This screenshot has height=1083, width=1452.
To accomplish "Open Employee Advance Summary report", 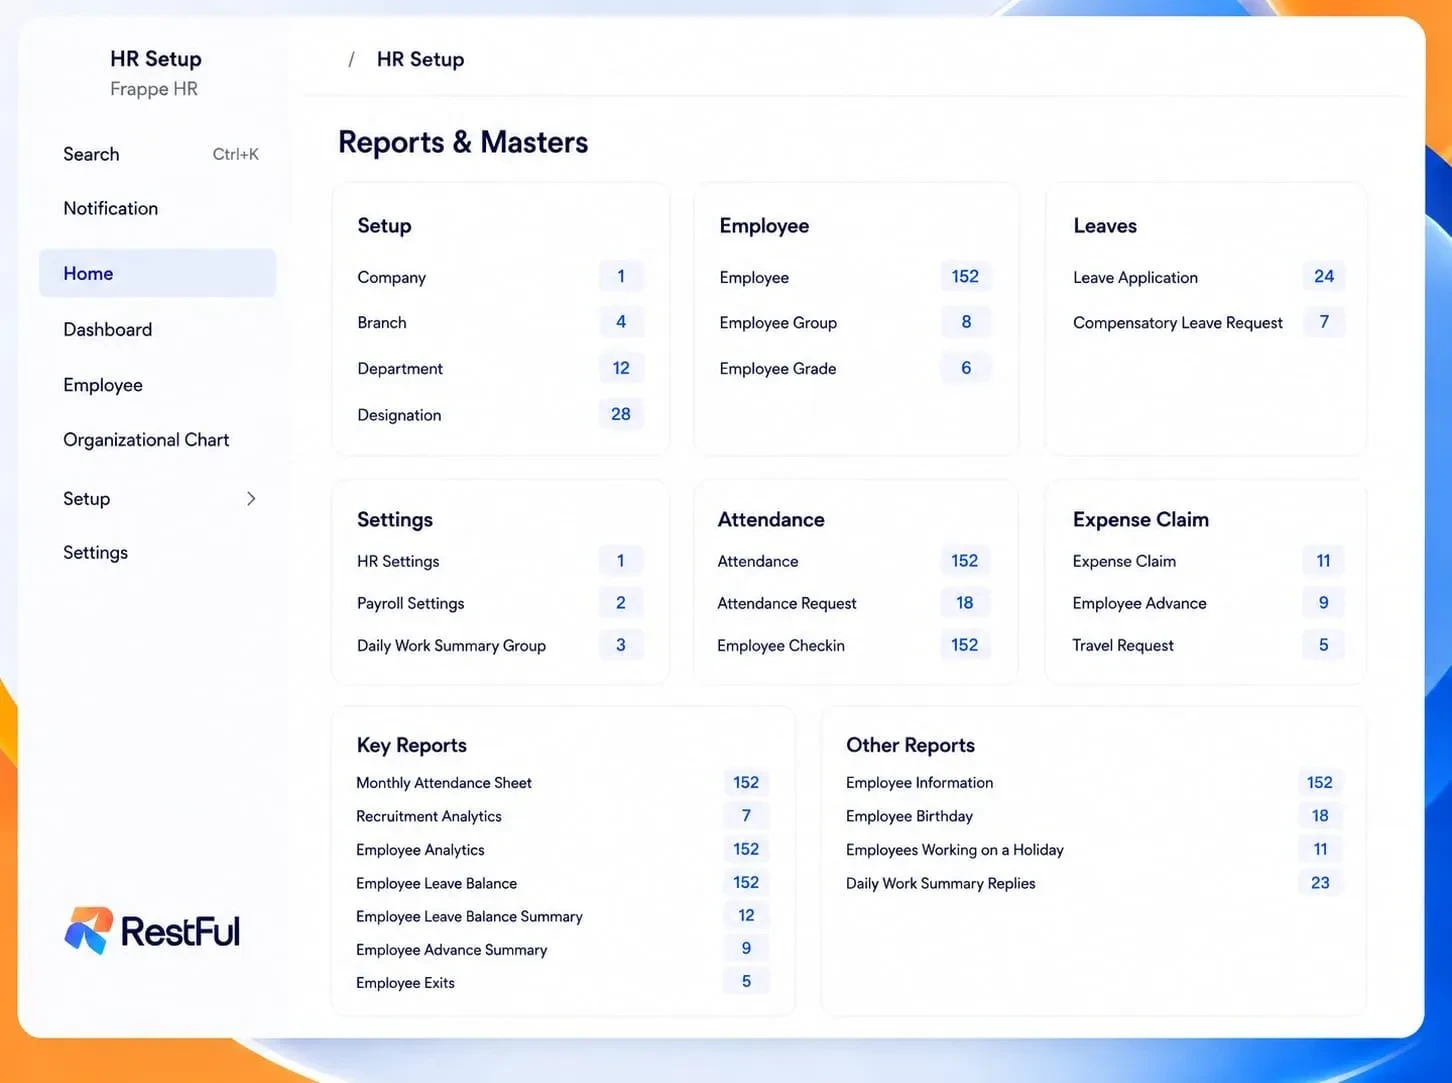I will (x=452, y=949).
